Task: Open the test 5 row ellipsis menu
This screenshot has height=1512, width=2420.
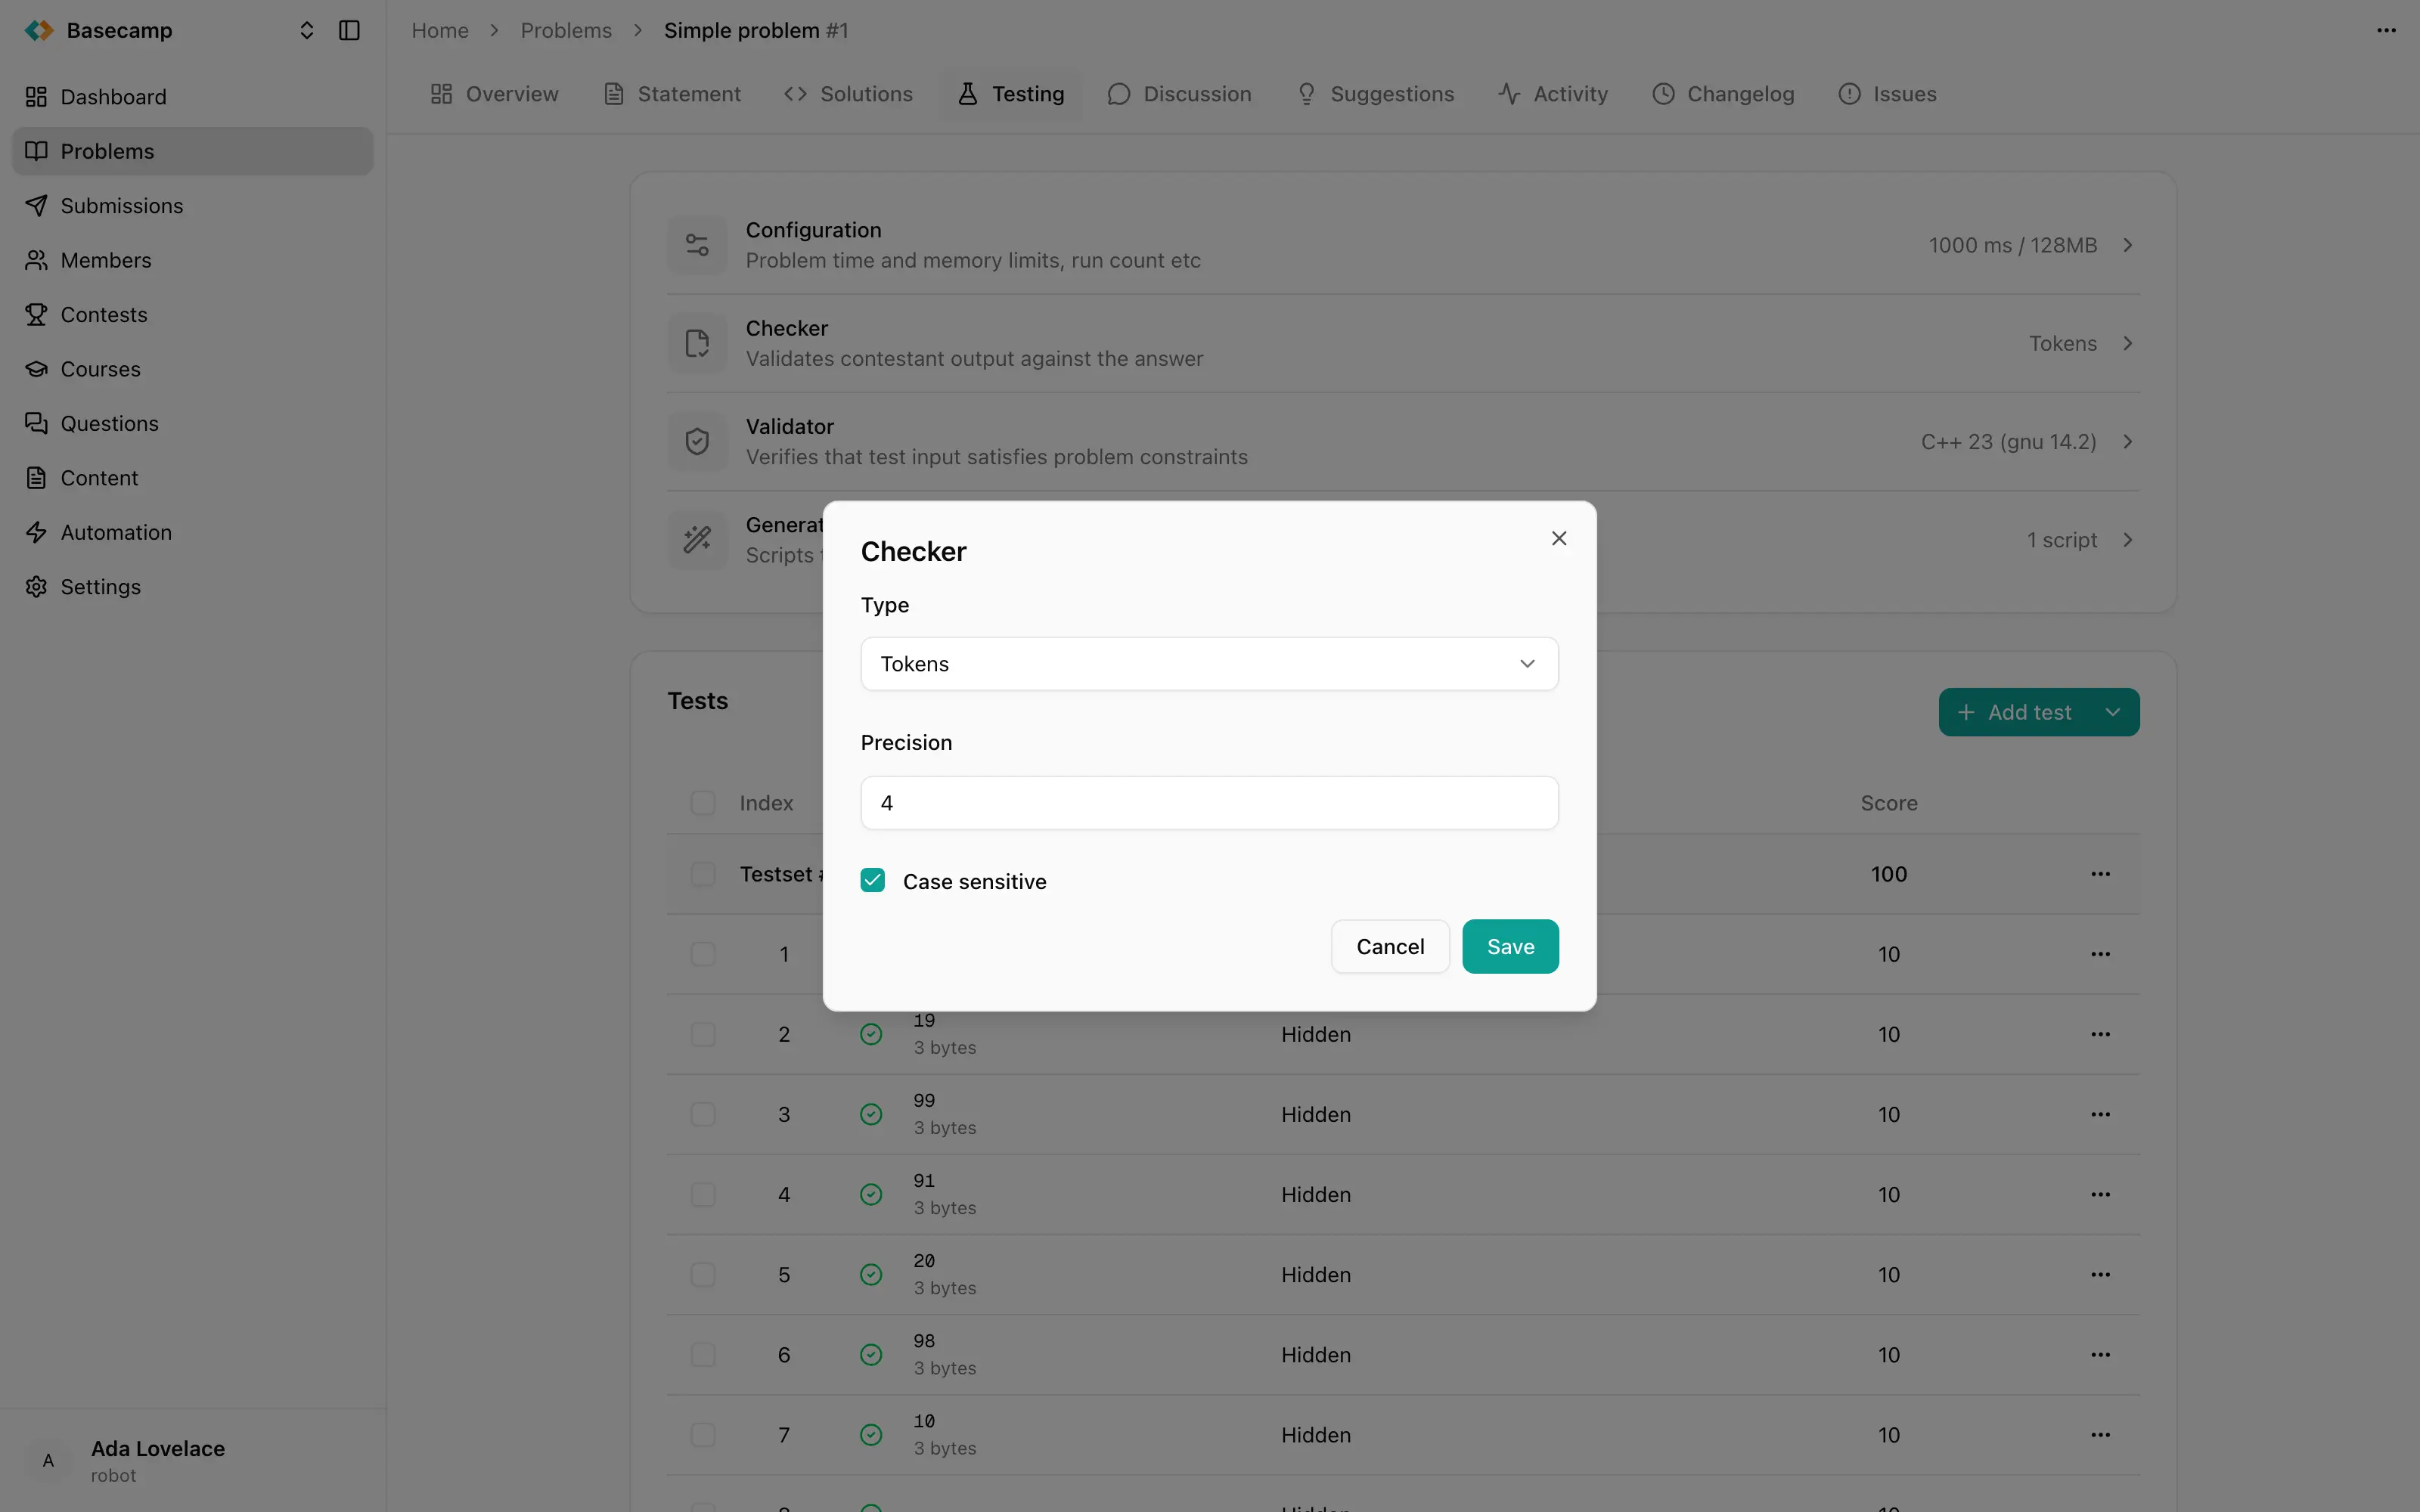Action: click(2100, 1275)
